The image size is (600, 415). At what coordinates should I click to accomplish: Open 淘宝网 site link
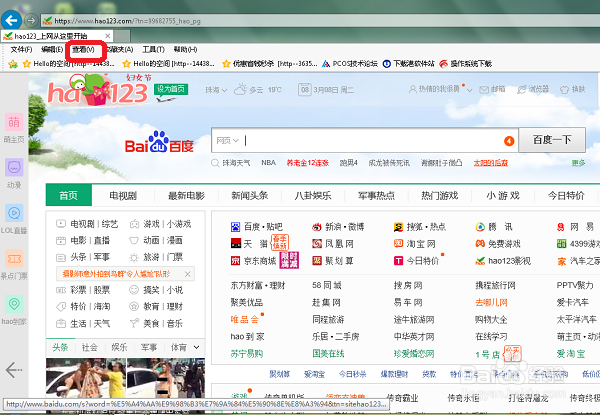[x=414, y=244]
